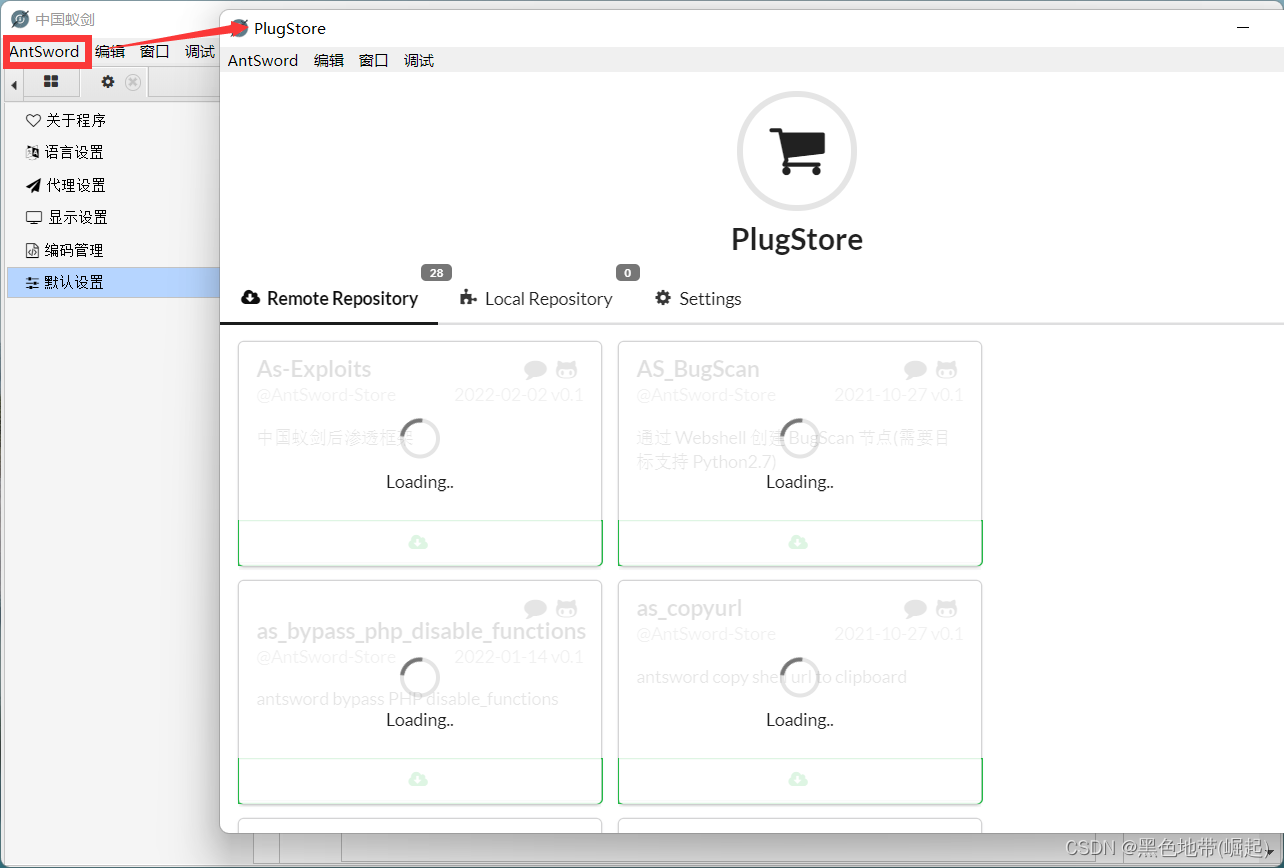Click the PlugStore window title icon
1284x868 pixels.
(x=239, y=28)
